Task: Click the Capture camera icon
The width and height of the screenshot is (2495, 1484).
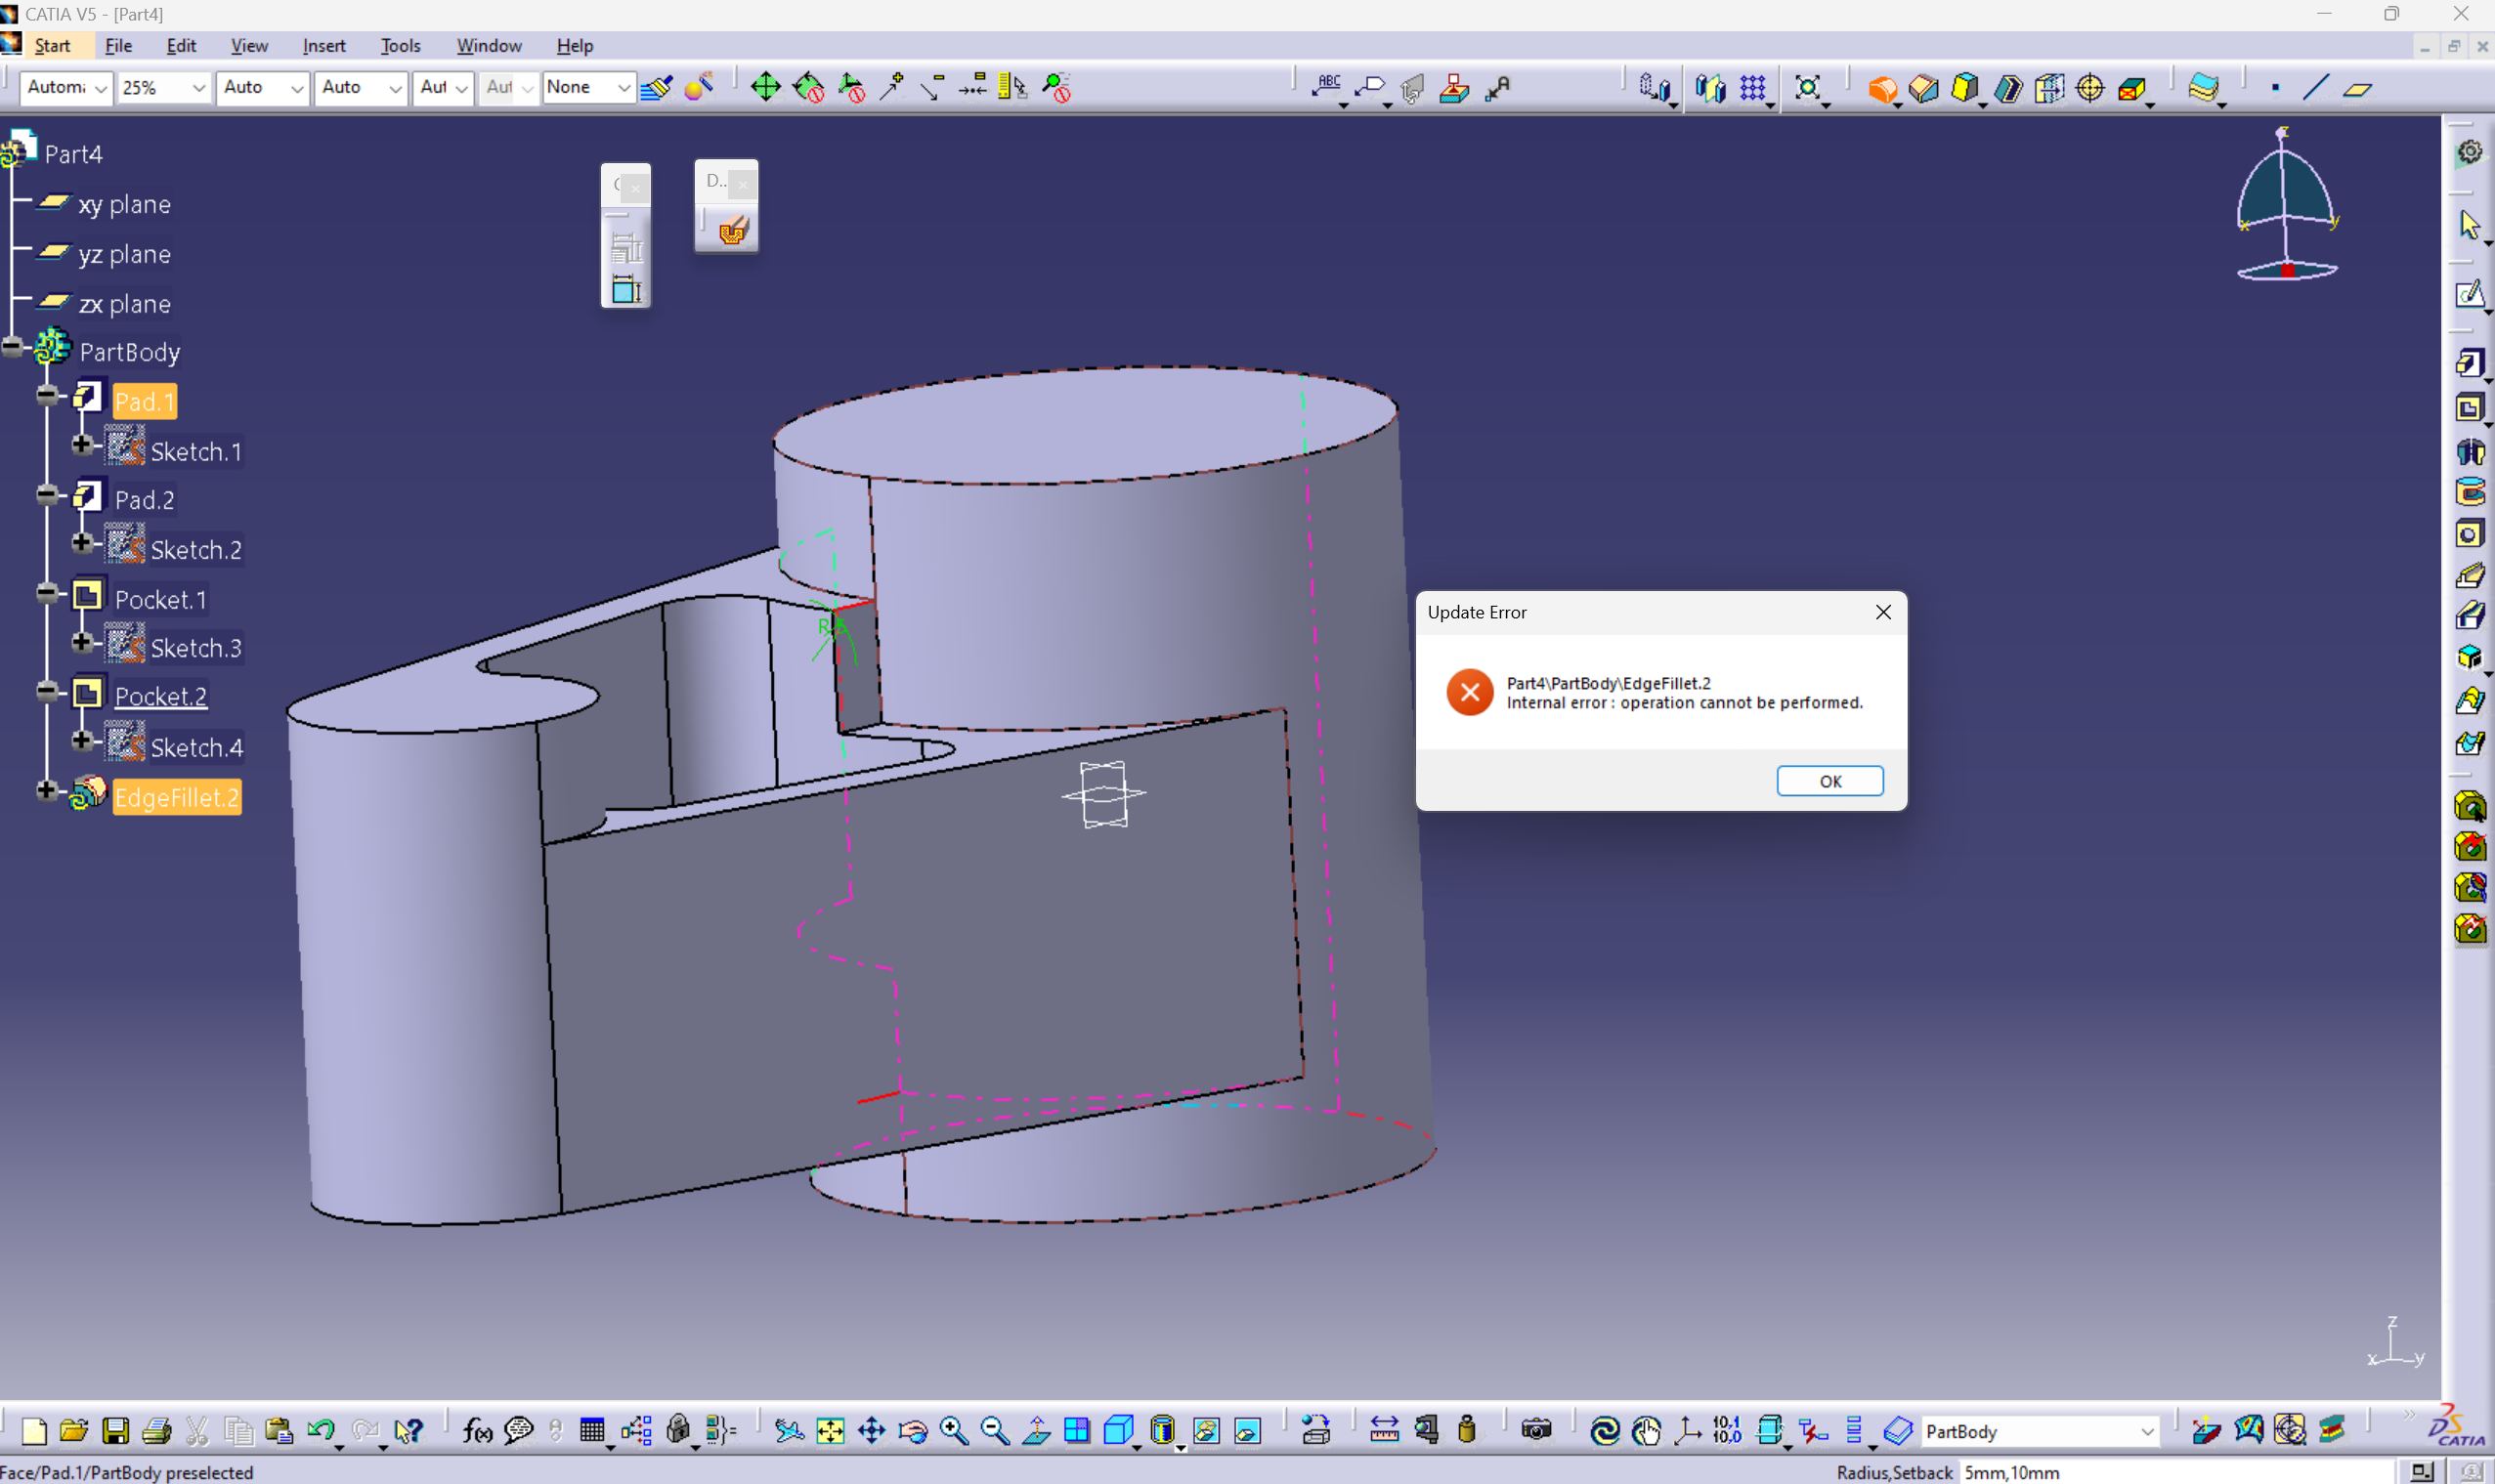Action: coord(1536,1431)
